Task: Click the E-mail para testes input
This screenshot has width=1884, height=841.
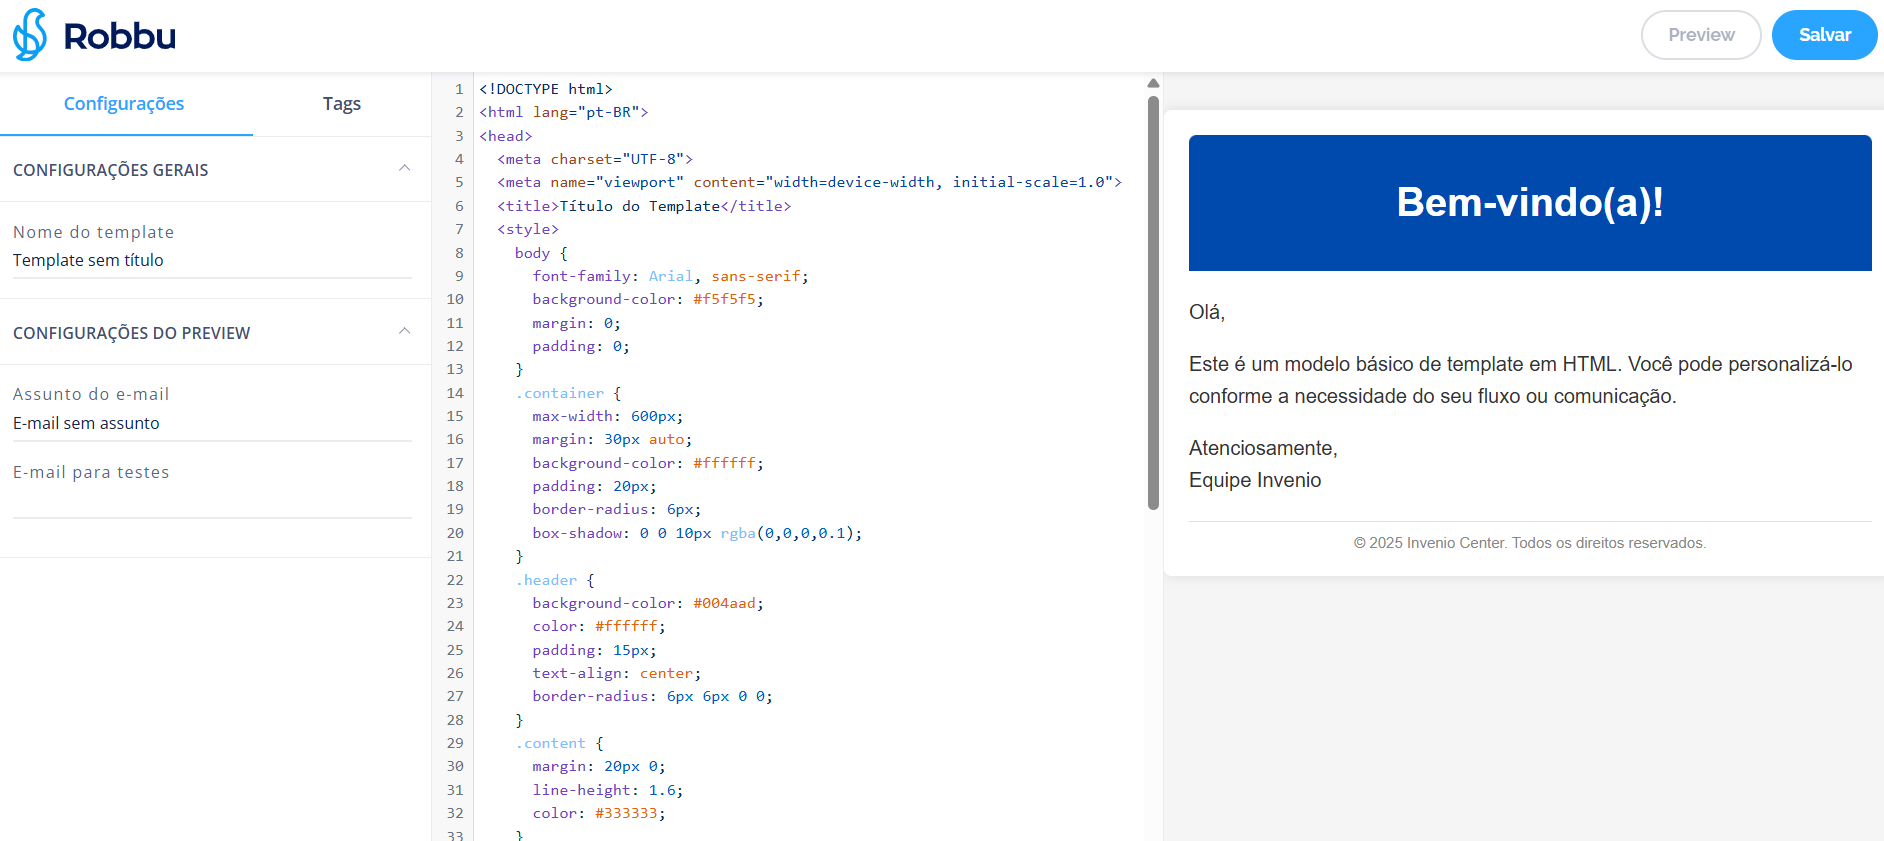Action: click(x=211, y=501)
